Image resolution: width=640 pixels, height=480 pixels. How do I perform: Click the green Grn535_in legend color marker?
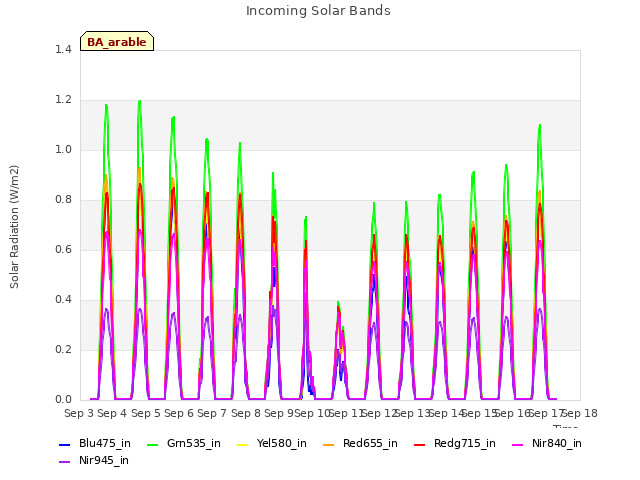[152, 444]
